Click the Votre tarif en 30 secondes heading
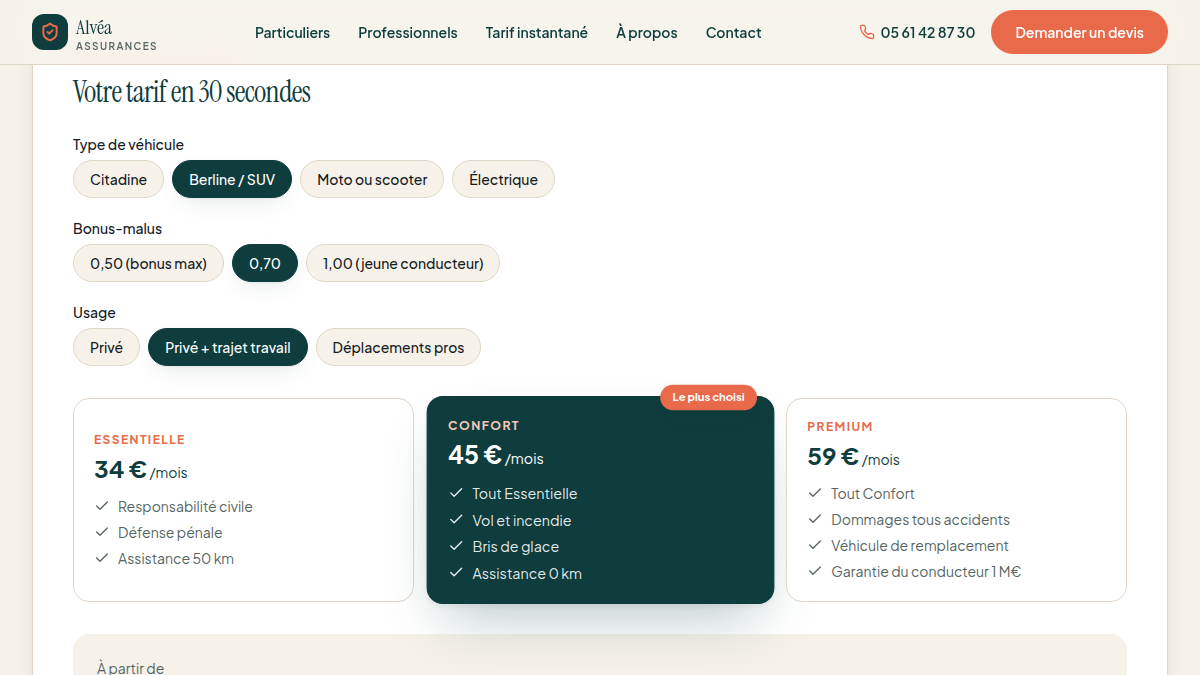 (x=192, y=92)
